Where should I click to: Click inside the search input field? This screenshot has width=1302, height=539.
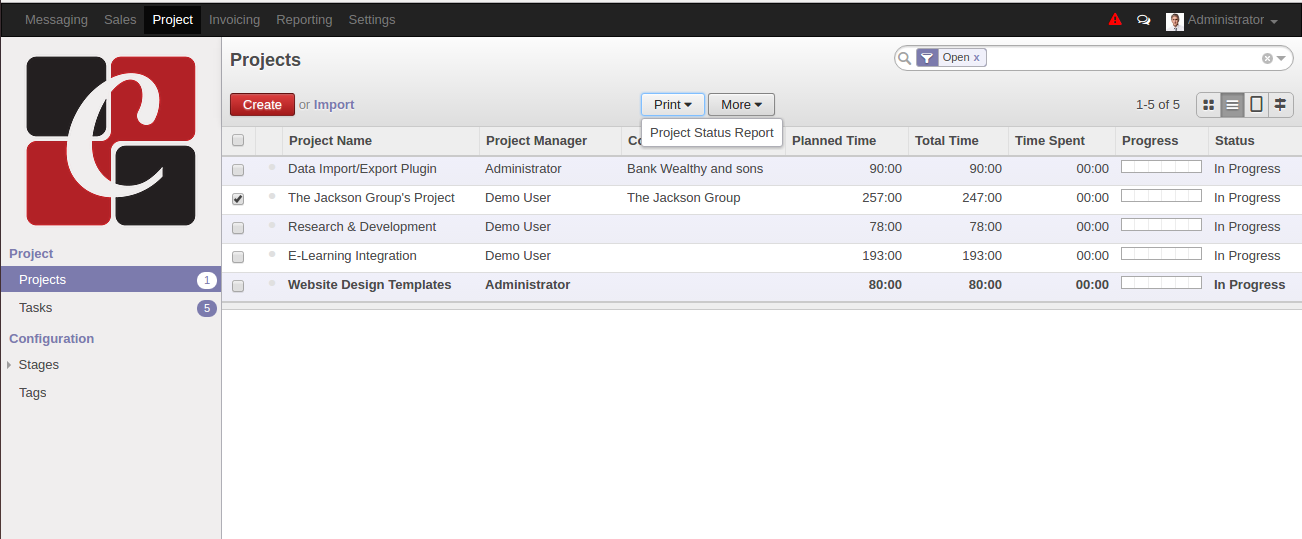1120,59
